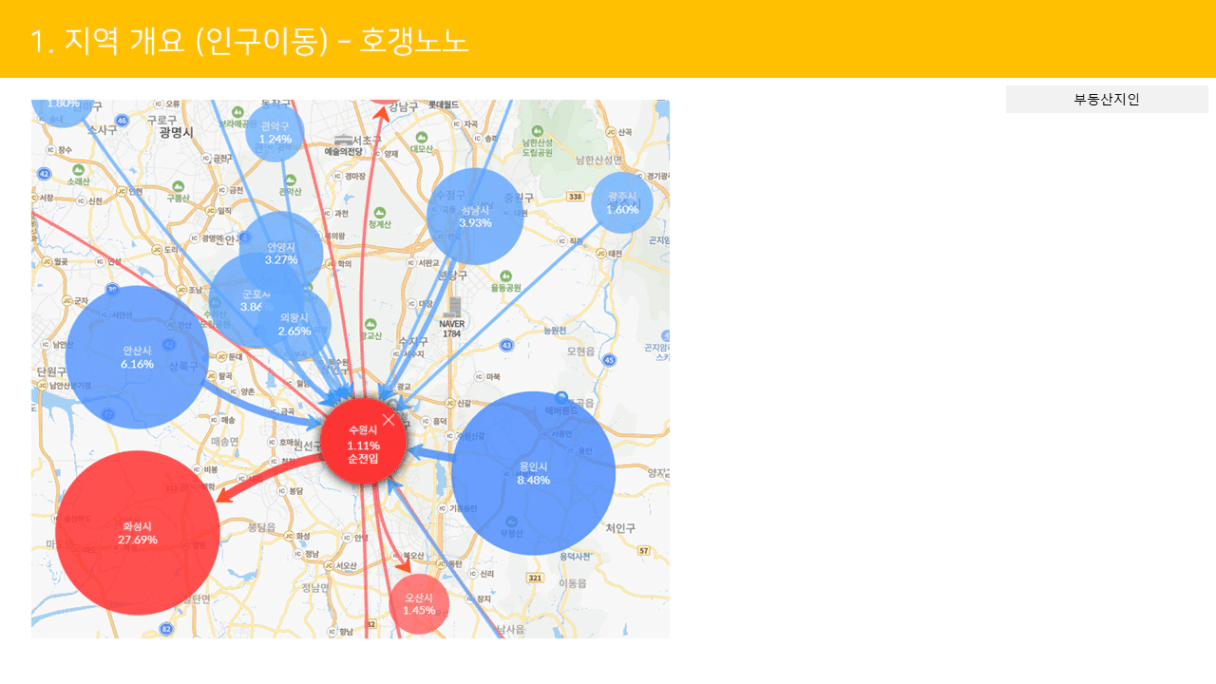Click the 광주시 1.60% bubble
Screen dimensions: 1216x684
[622, 203]
